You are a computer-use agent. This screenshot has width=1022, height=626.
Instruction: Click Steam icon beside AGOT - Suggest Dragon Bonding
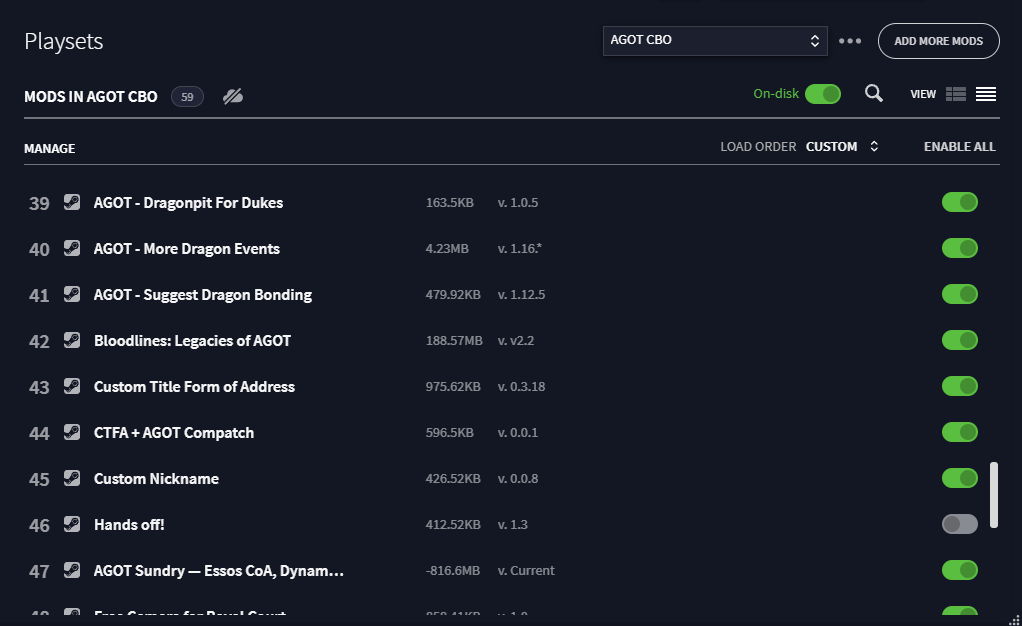point(72,294)
